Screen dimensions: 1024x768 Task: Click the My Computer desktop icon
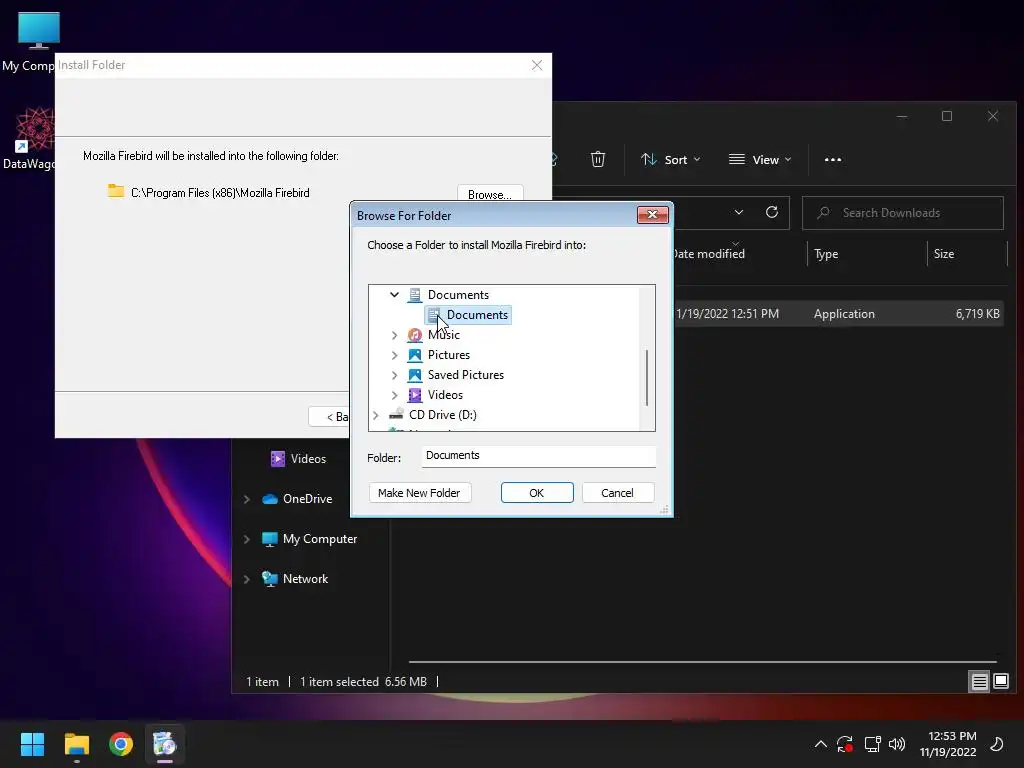point(38,30)
